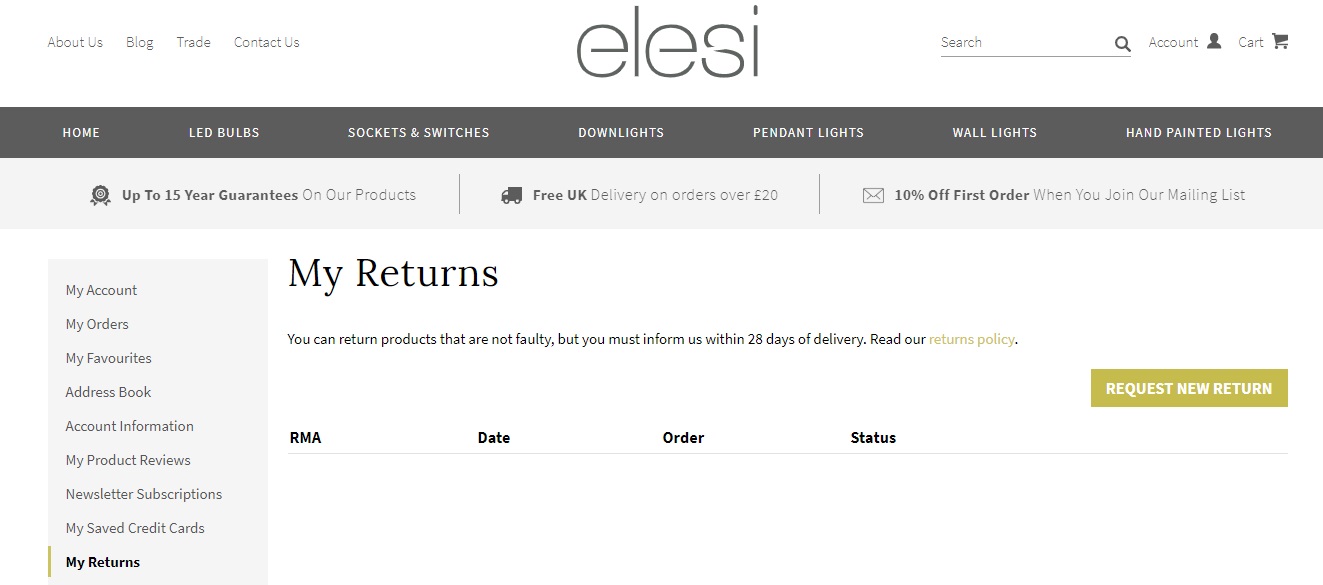This screenshot has height=585, width=1323.
Task: Open Hand Painted Lights category
Action: pos(1199,132)
